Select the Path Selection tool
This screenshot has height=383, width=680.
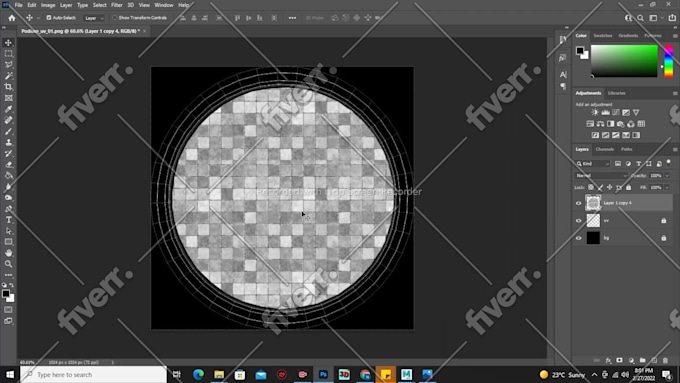(8, 231)
